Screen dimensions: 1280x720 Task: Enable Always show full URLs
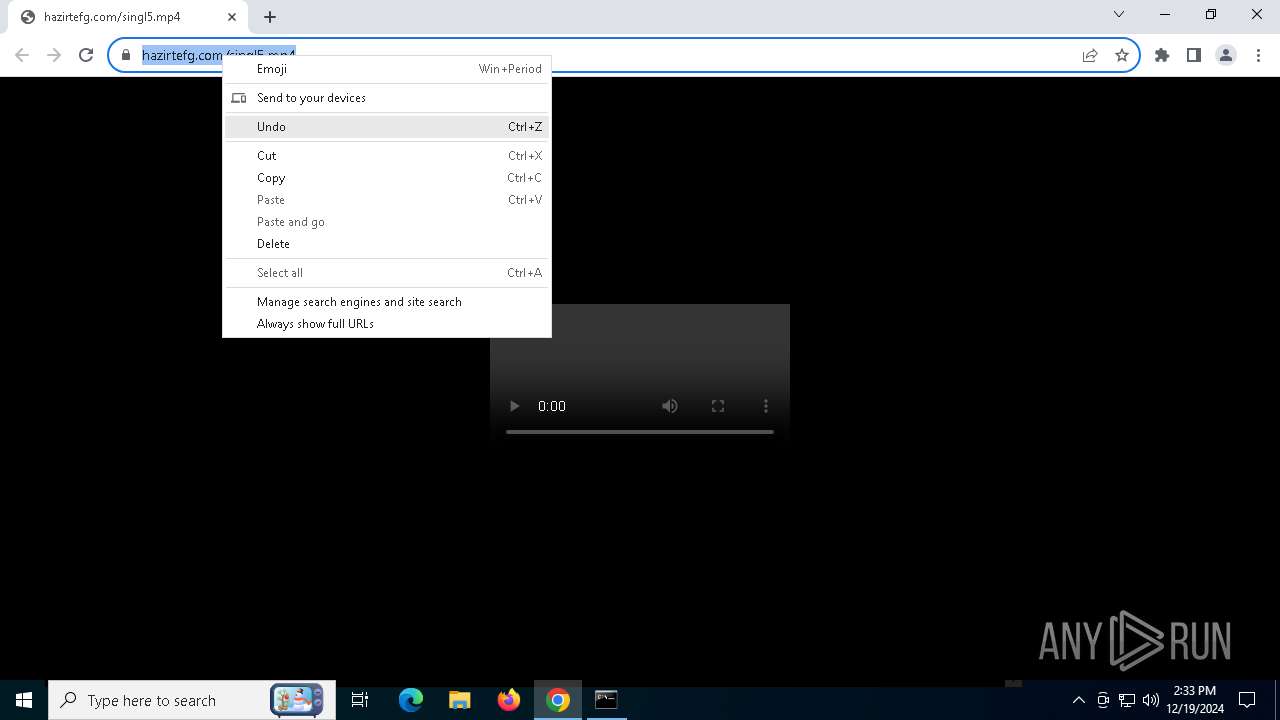tap(387, 324)
